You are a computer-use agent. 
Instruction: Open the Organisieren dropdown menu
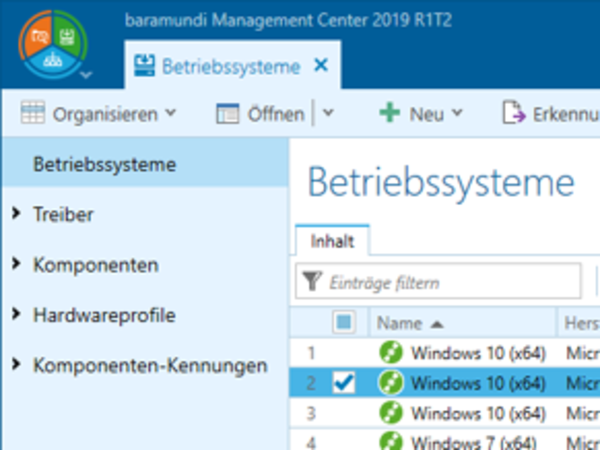point(171,113)
